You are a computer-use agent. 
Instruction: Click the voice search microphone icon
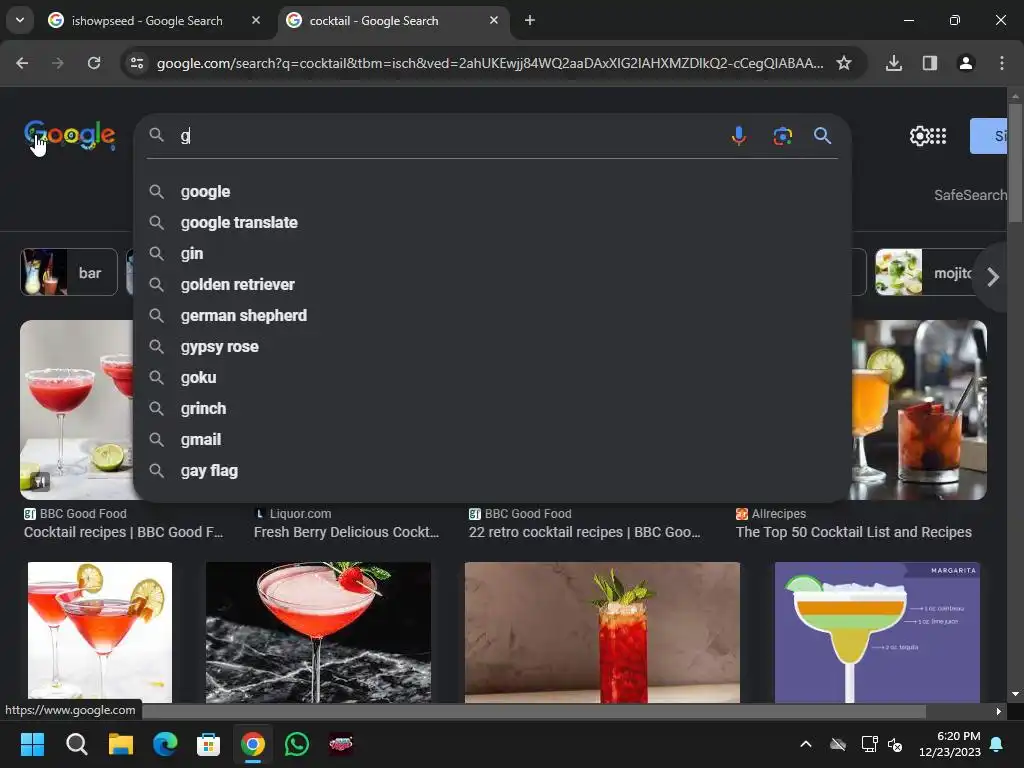coord(739,136)
